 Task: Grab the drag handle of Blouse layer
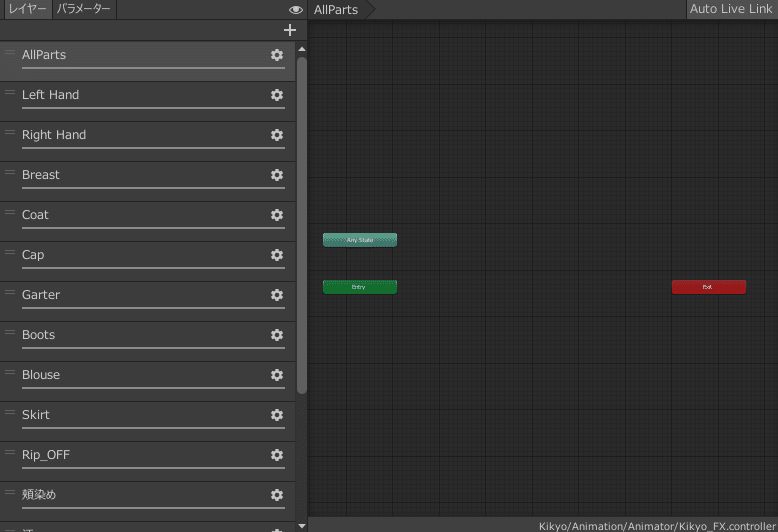(x=10, y=373)
